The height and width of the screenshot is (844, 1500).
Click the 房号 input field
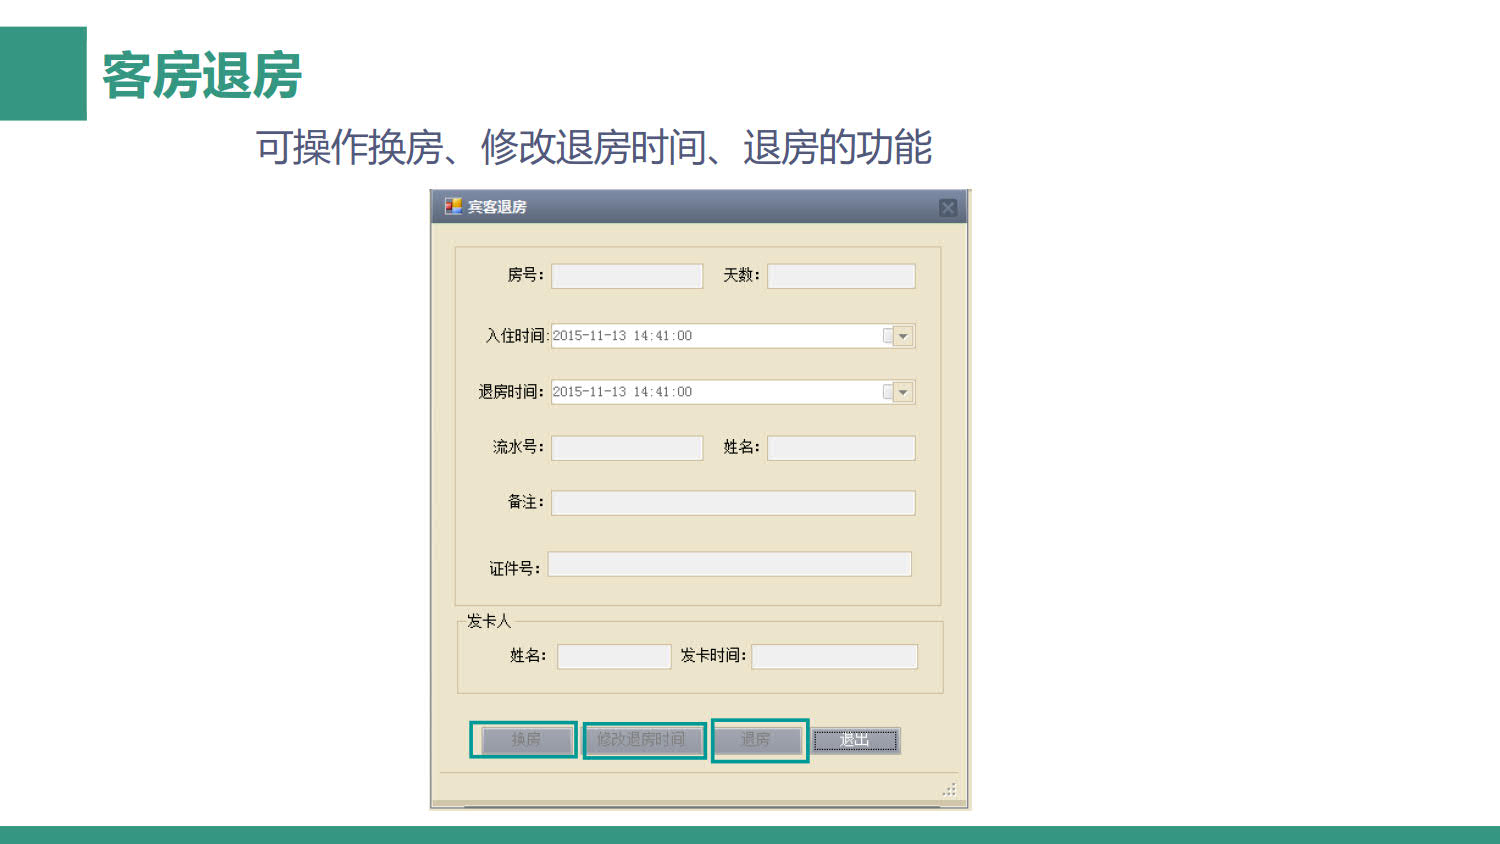click(627, 276)
